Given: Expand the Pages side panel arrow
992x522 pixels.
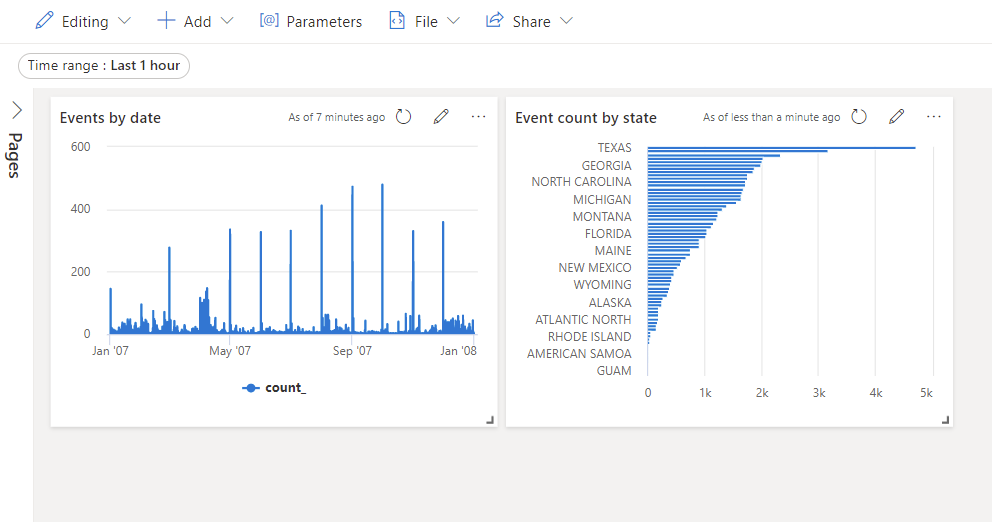Looking at the screenshot, I should coord(17,110).
